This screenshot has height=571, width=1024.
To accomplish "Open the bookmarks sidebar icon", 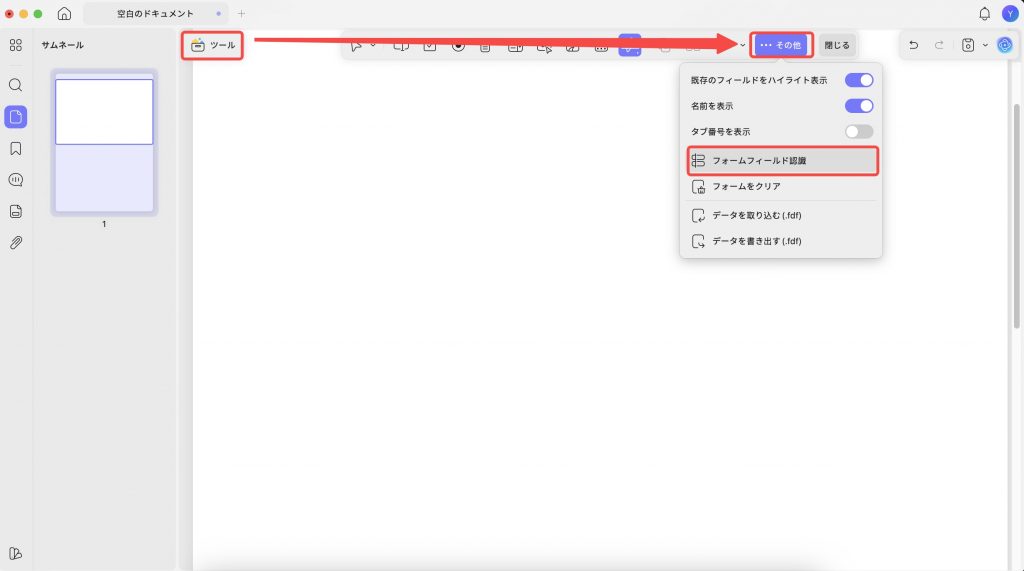I will click(16, 149).
